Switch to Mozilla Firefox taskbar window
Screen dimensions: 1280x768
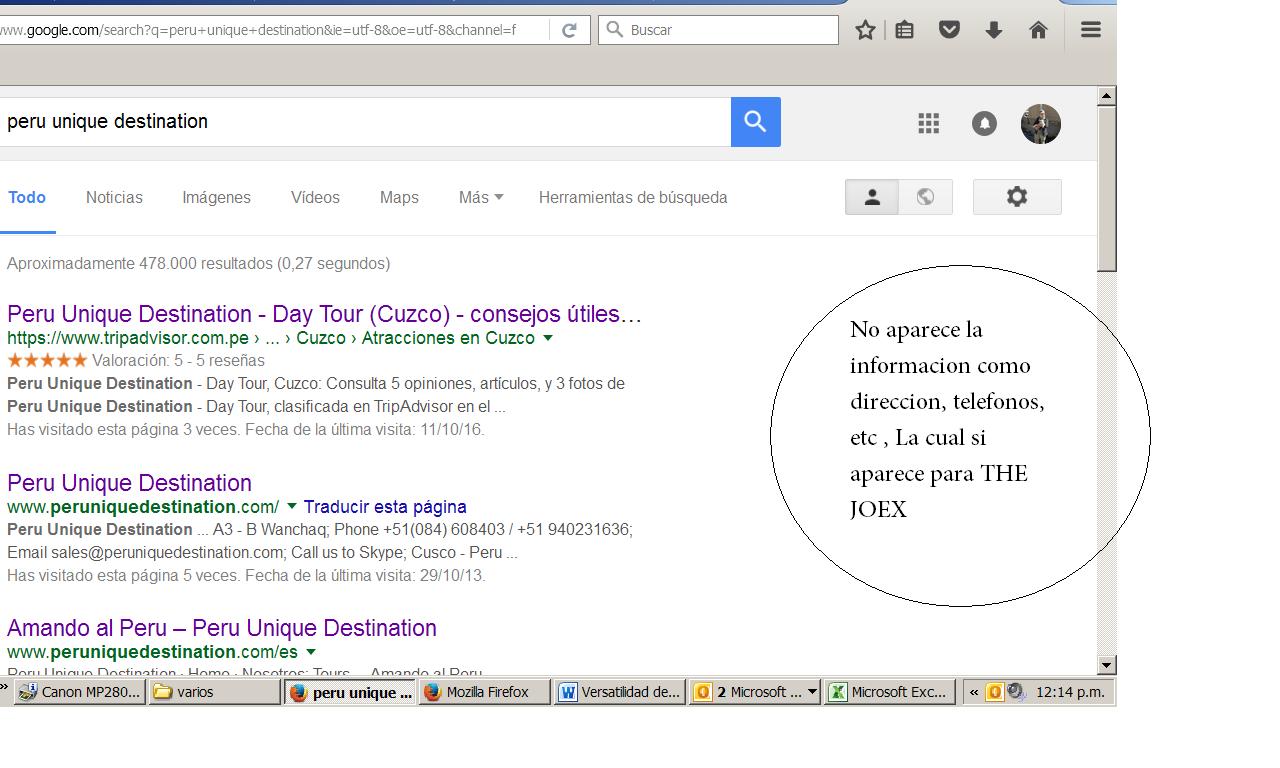(485, 692)
